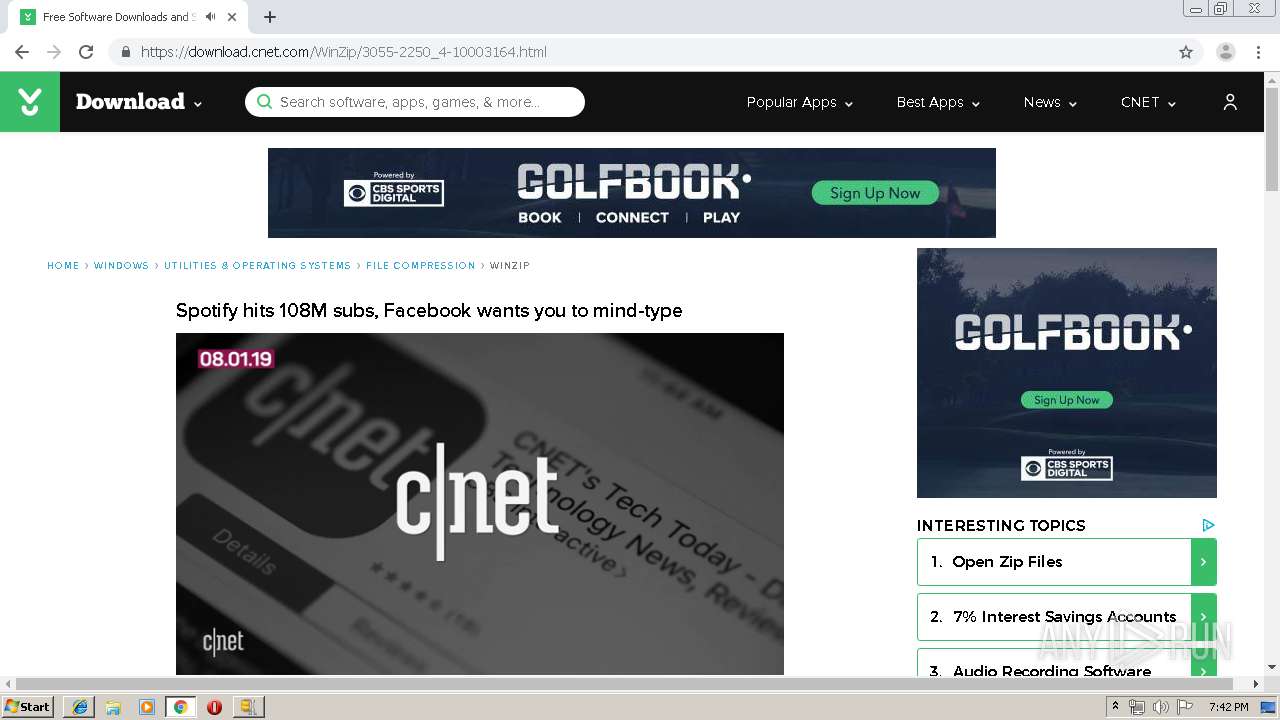Click the Action Center flag tray icon
Screen dimensions: 1280x720
1185,707
